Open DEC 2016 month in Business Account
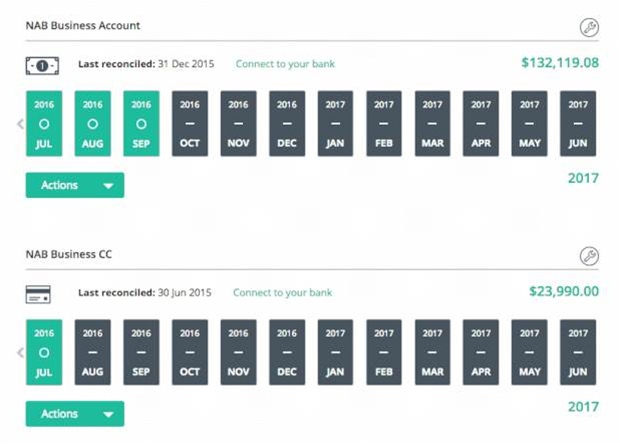 point(287,124)
